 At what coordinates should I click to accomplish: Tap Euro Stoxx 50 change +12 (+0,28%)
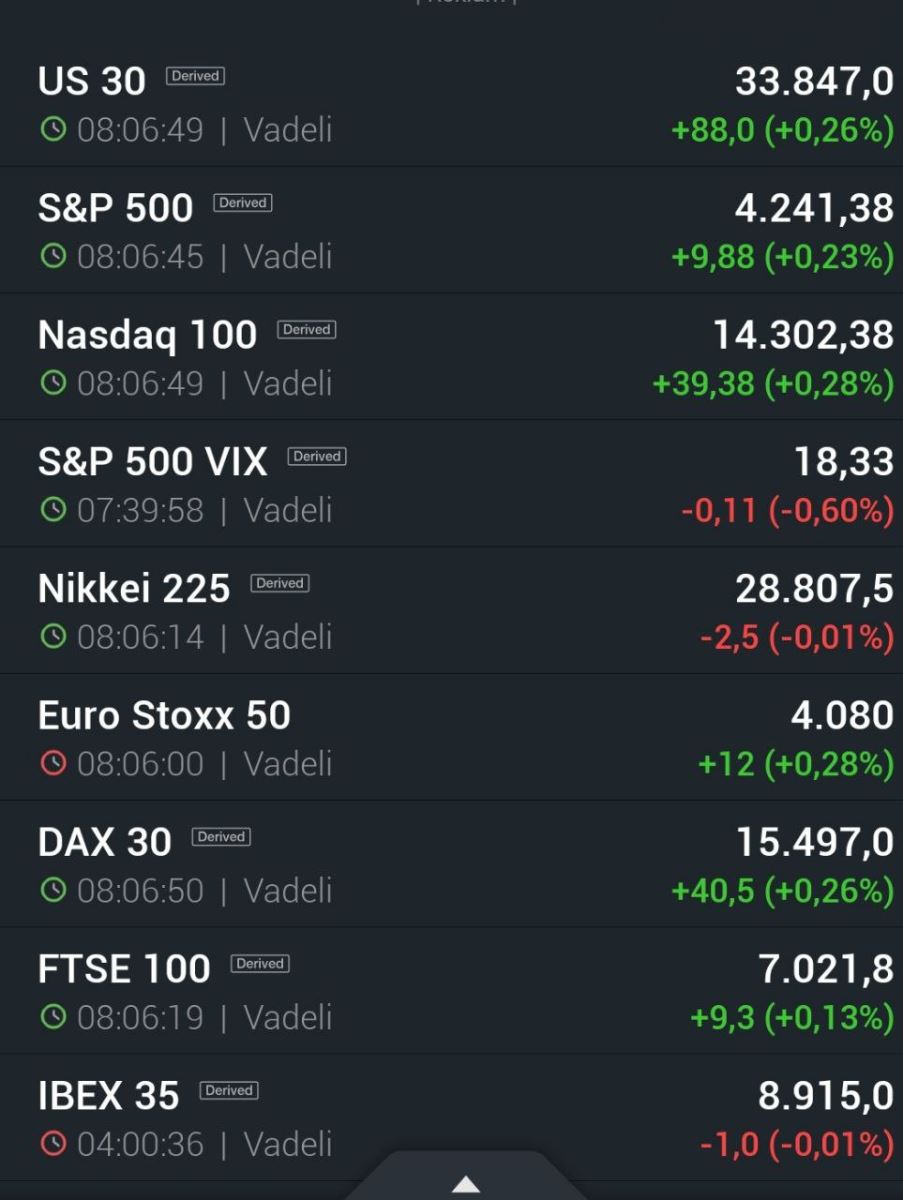coord(795,765)
